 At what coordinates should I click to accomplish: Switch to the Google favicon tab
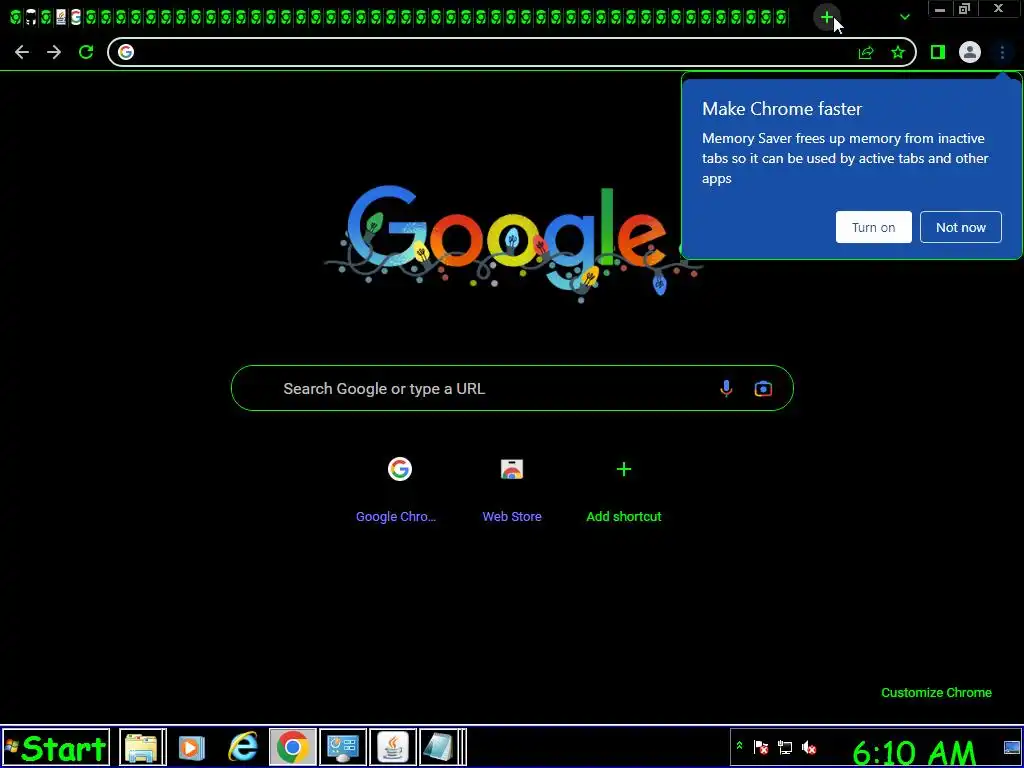[x=76, y=18]
